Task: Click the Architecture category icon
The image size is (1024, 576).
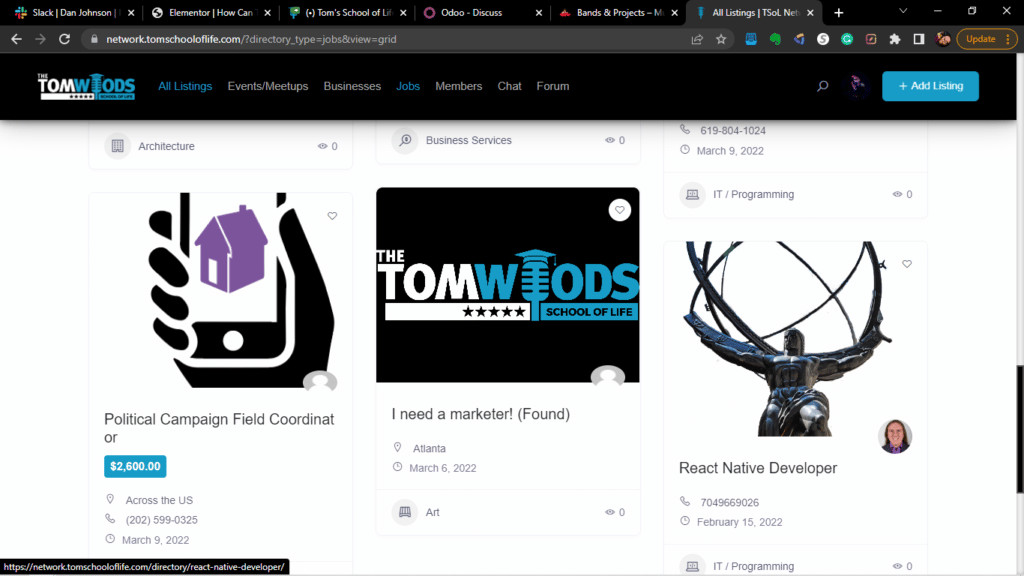Action: (x=118, y=146)
